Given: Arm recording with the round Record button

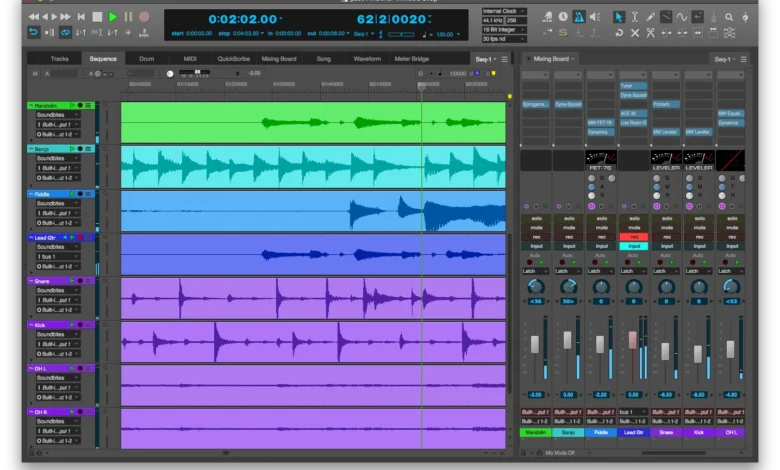Looking at the screenshot, I should 144,17.
